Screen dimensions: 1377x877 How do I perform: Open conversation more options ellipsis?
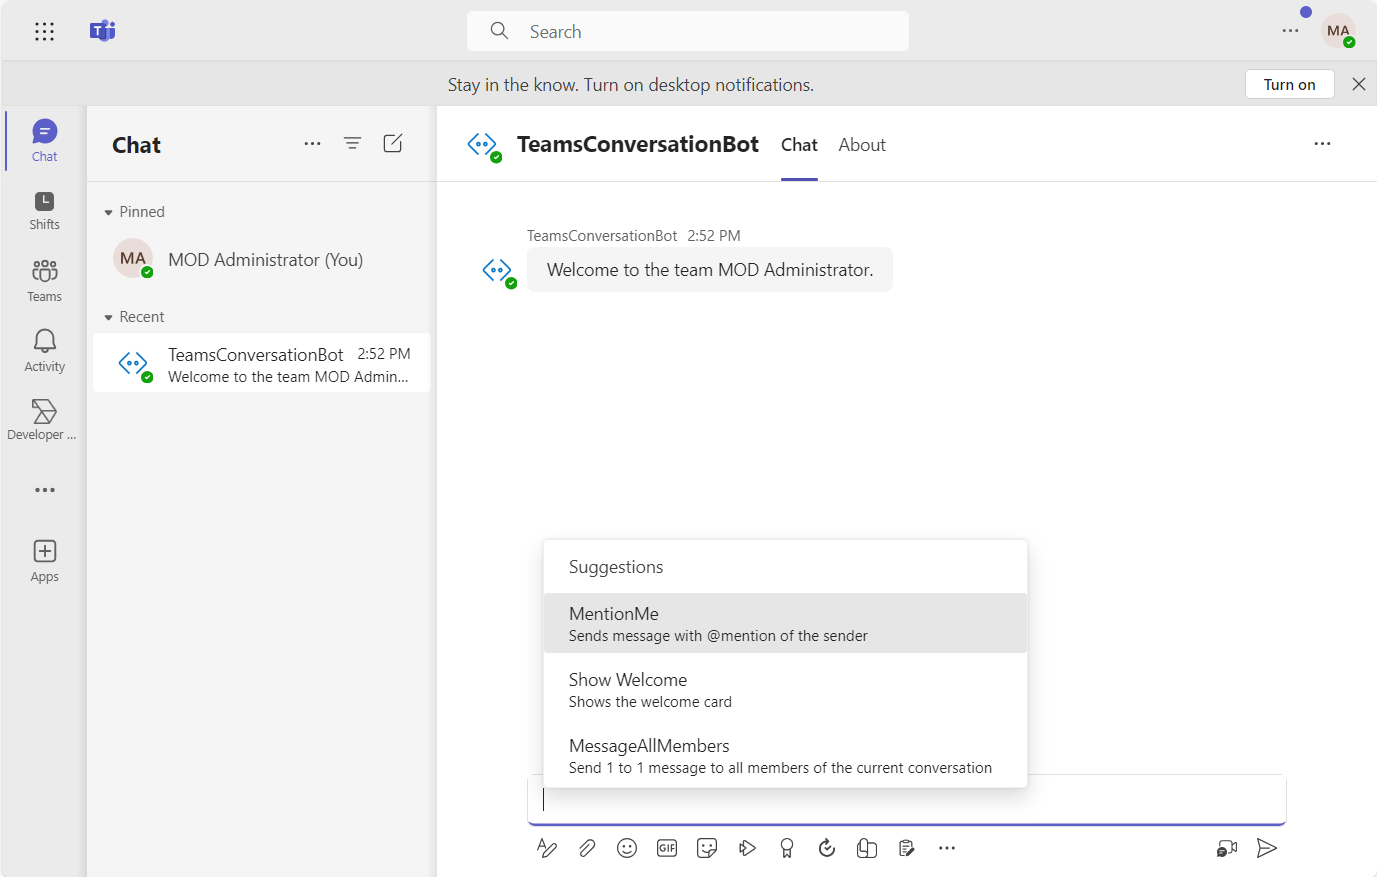pos(1322,144)
